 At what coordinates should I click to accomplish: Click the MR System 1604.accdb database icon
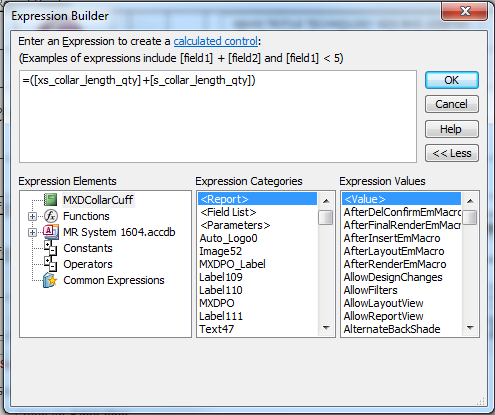point(51,232)
